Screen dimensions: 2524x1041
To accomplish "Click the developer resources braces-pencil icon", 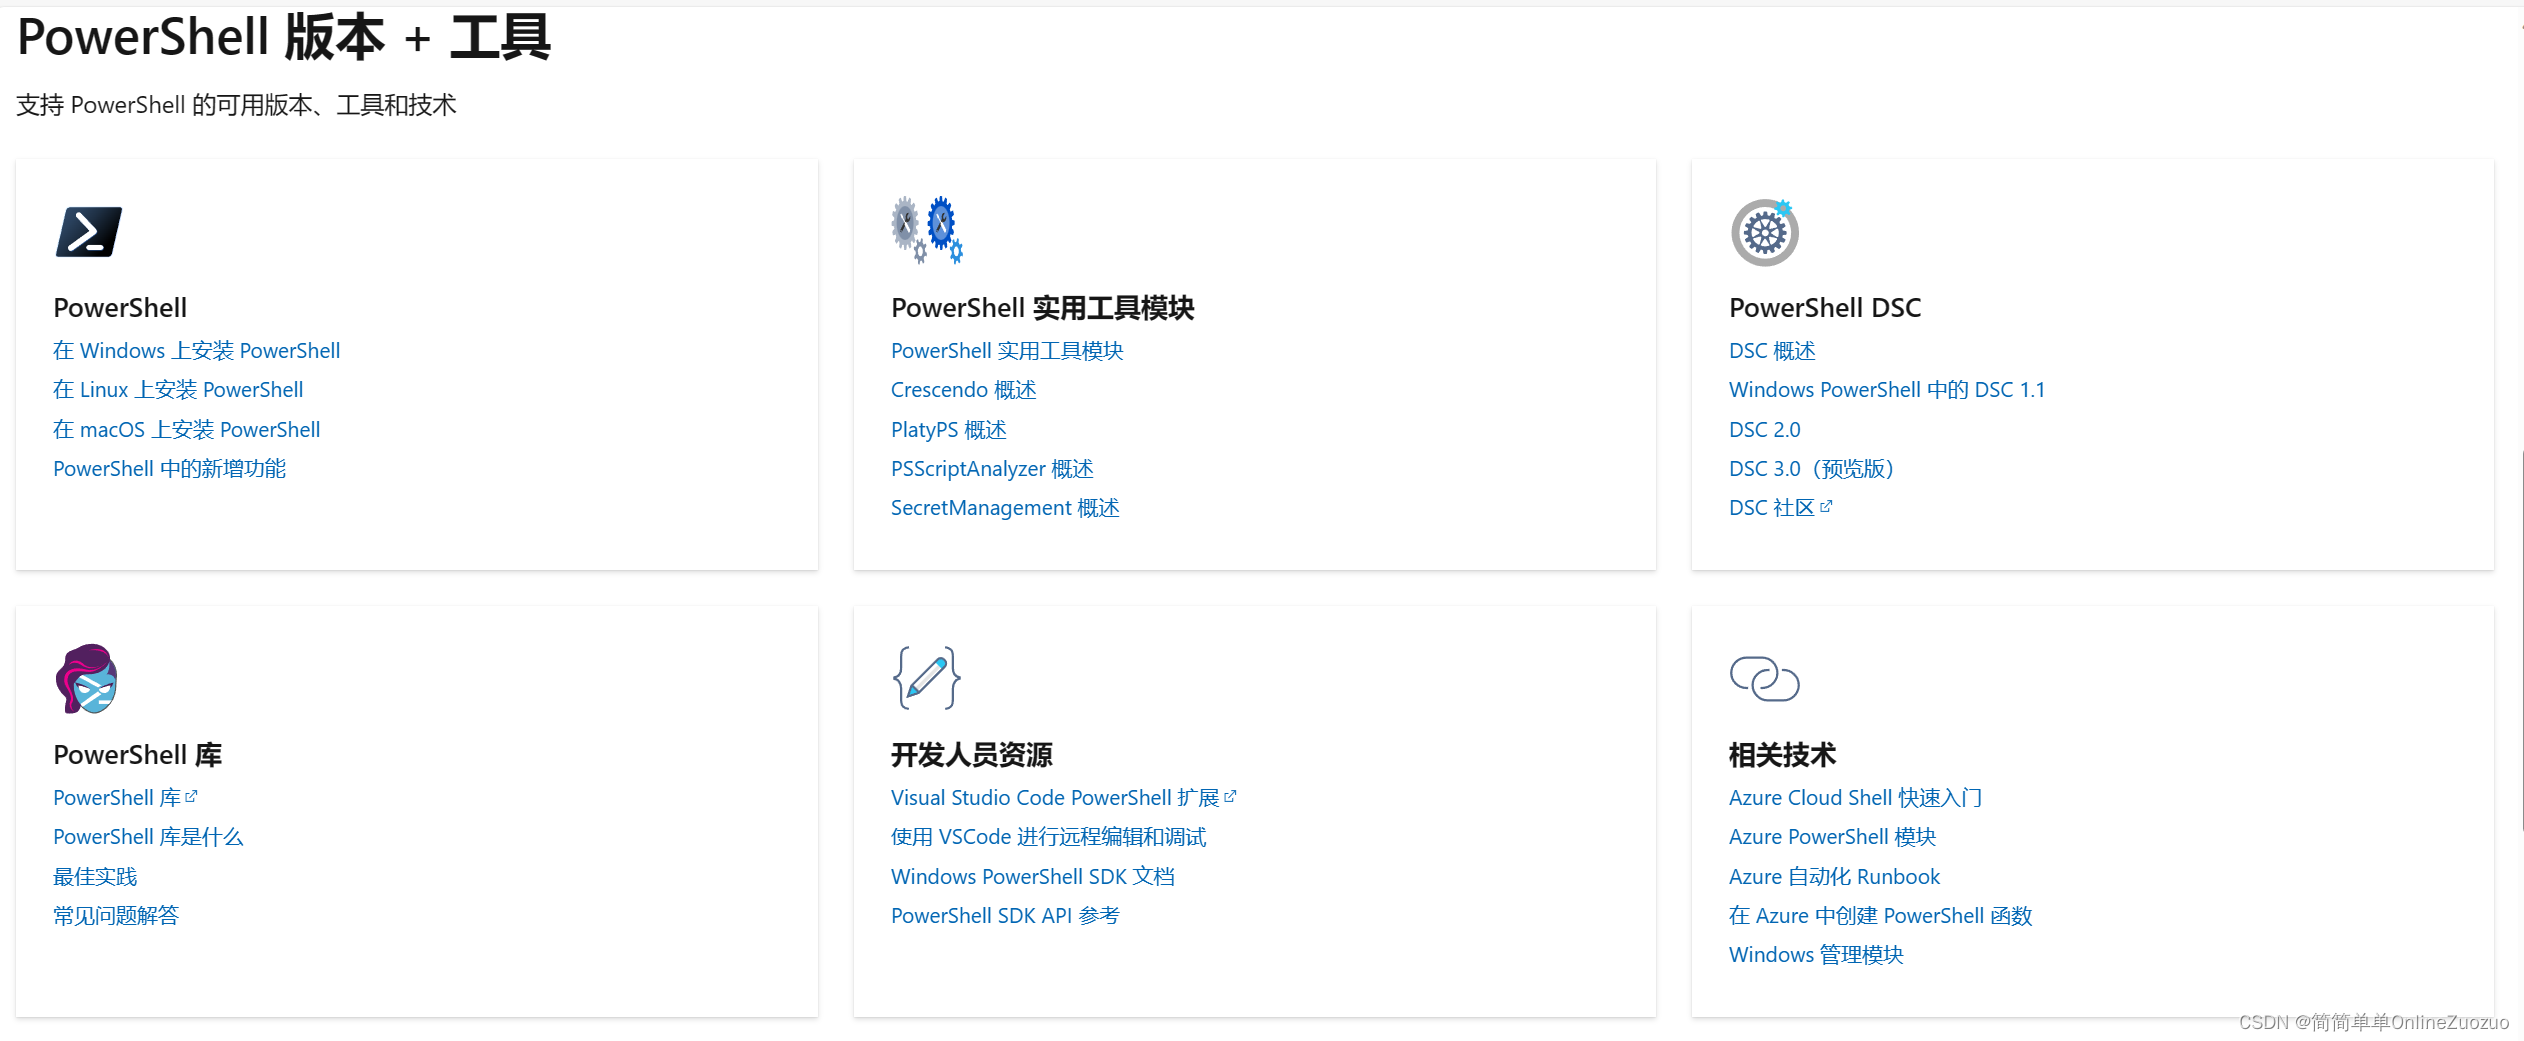I will (927, 678).
